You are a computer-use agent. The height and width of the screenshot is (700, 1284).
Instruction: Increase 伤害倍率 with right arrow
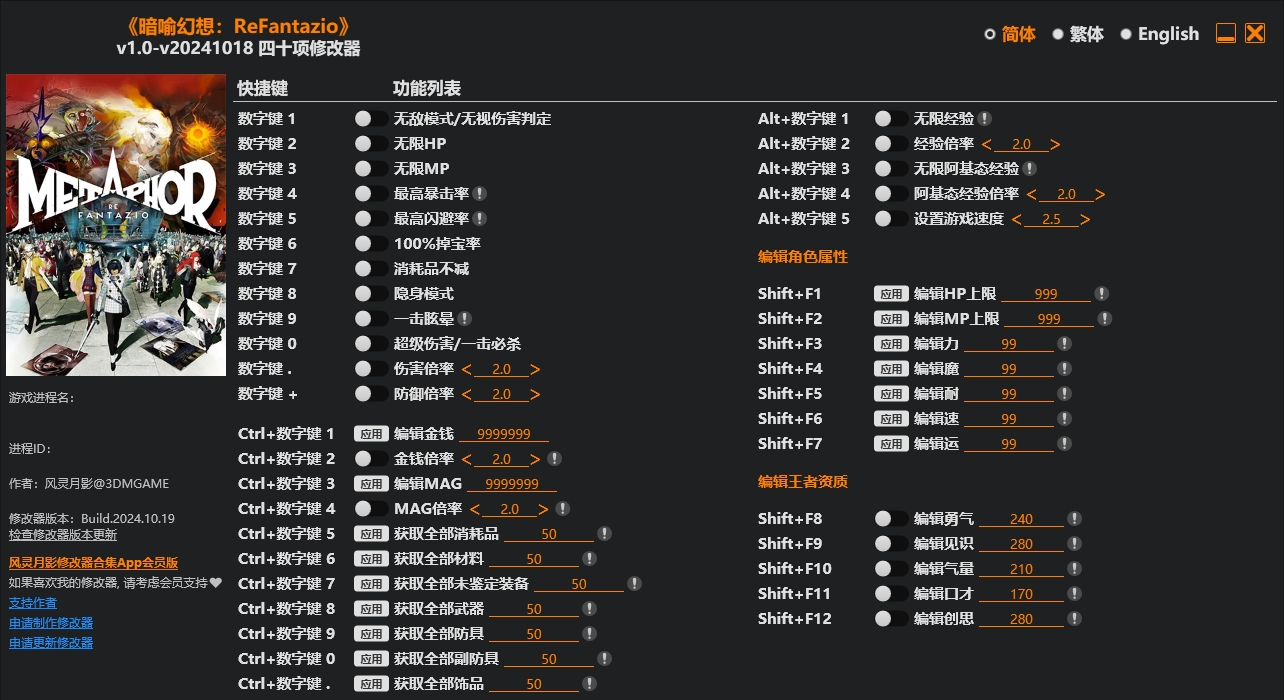click(536, 369)
